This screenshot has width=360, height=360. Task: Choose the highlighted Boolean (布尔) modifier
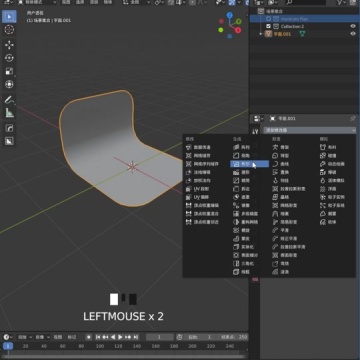(249, 164)
